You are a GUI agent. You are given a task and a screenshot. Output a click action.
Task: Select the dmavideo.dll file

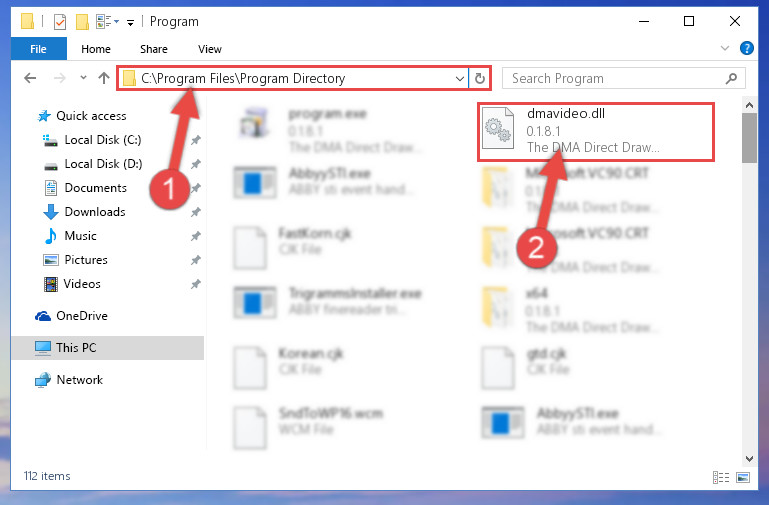pos(595,131)
